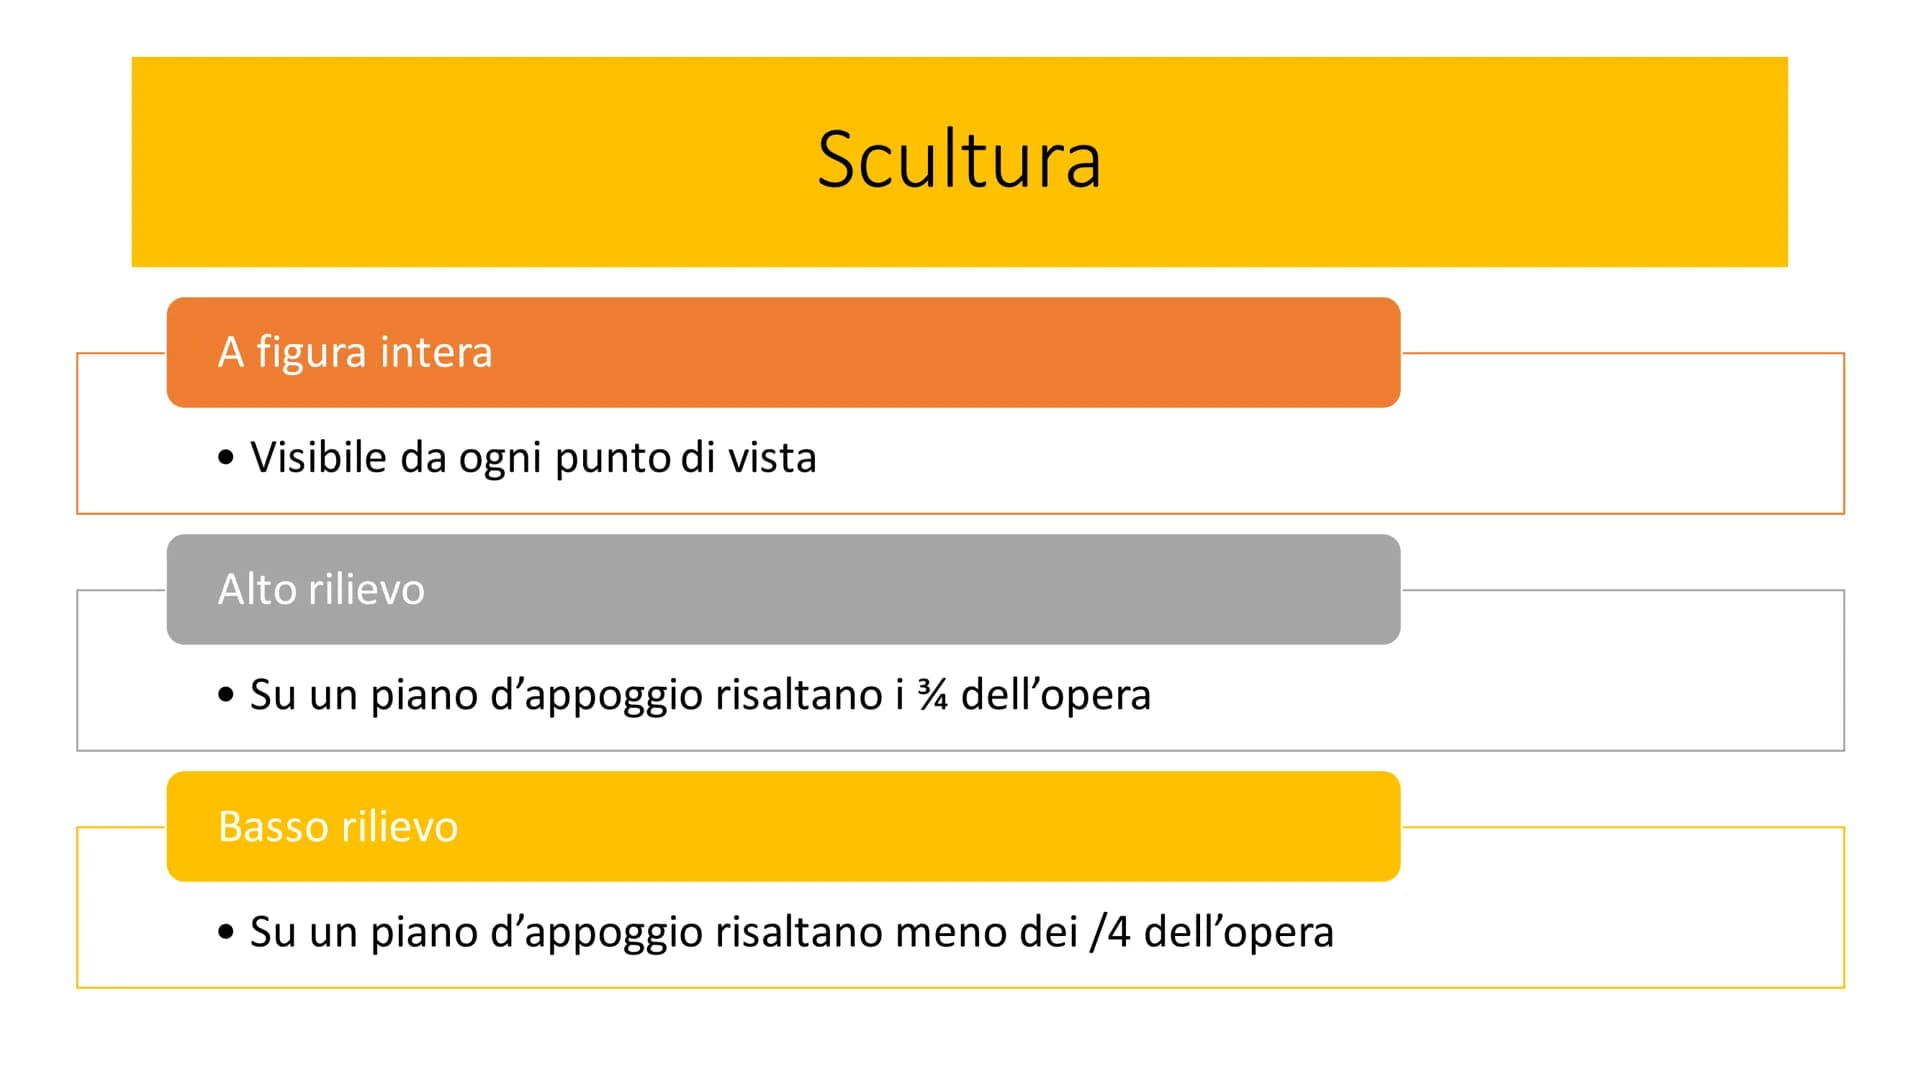Viewport: 1920px width, 1080px height.
Task: Click the Visibile da ogni punto di vista bullet
Action: tap(517, 458)
